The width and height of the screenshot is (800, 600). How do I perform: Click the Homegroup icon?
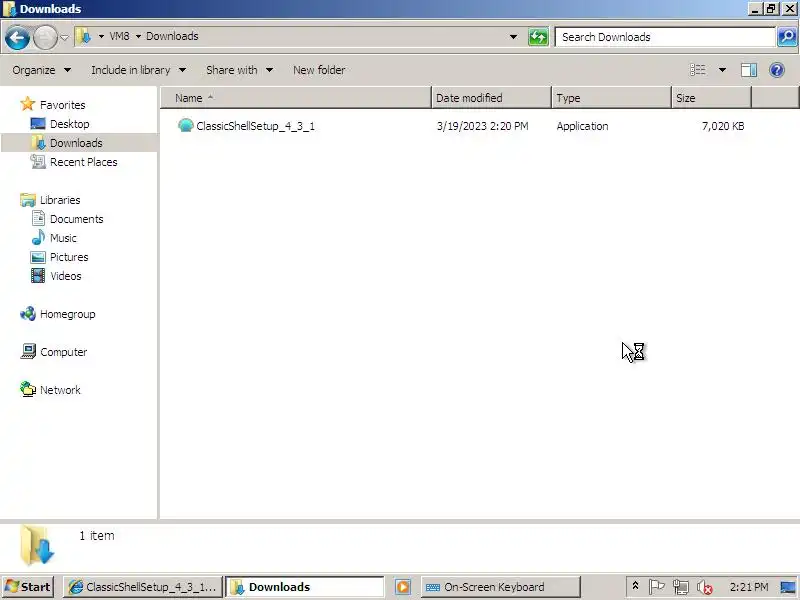tap(28, 314)
